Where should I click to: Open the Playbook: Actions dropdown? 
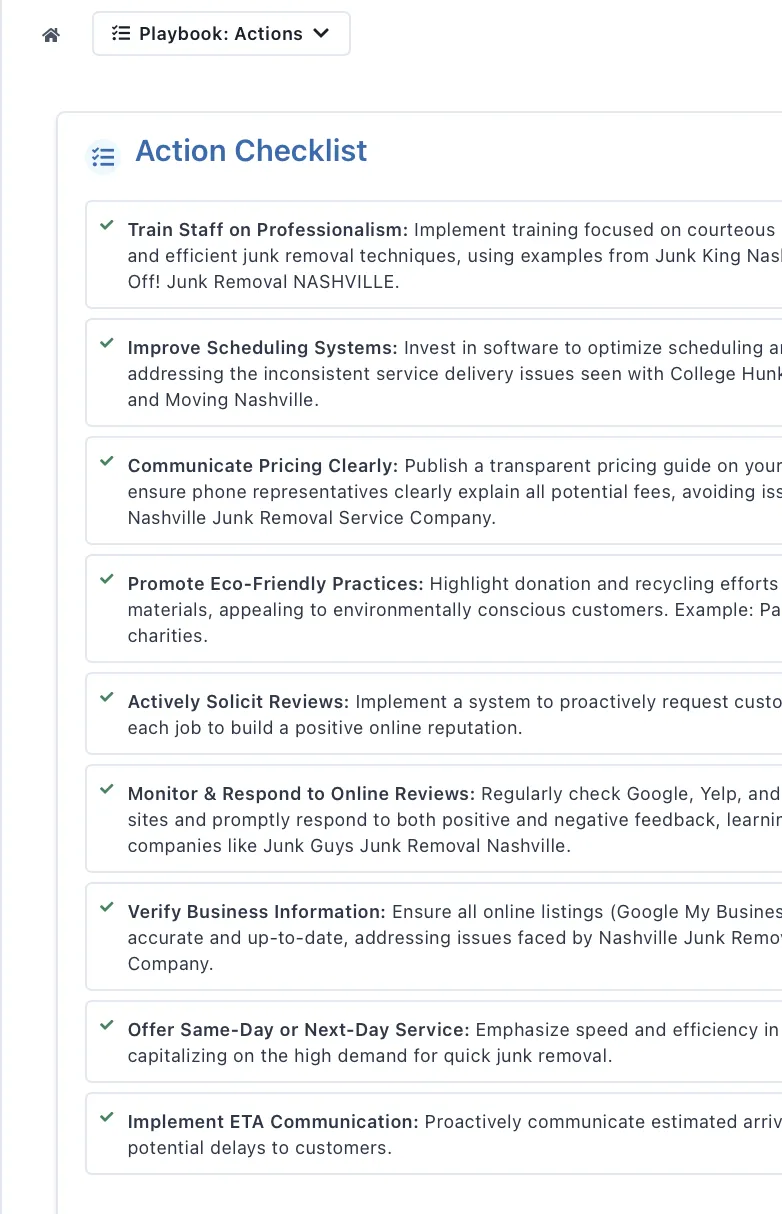(221, 34)
